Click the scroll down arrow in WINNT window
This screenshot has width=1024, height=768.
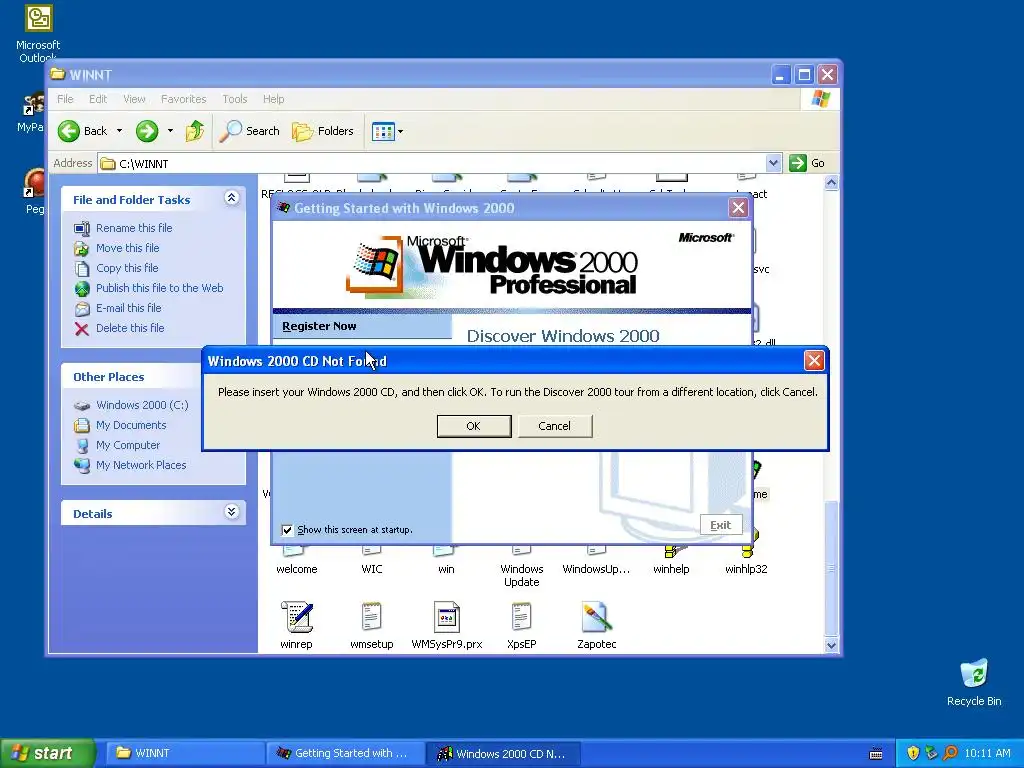click(831, 645)
